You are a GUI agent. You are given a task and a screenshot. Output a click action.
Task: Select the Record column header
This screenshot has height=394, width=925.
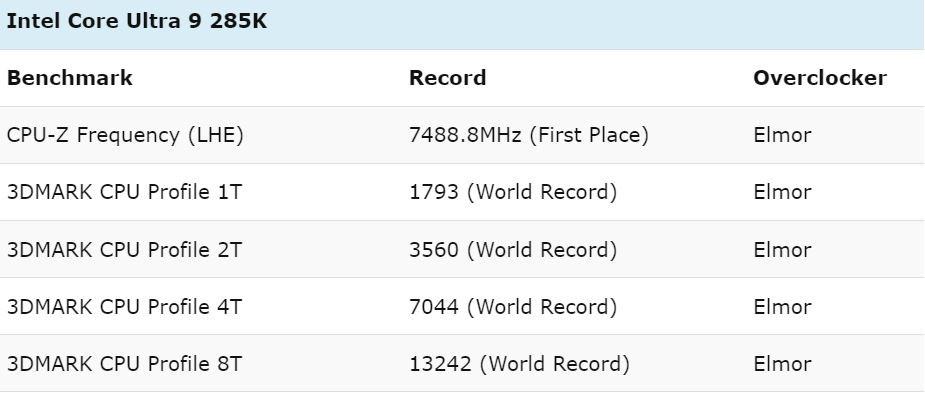448,78
